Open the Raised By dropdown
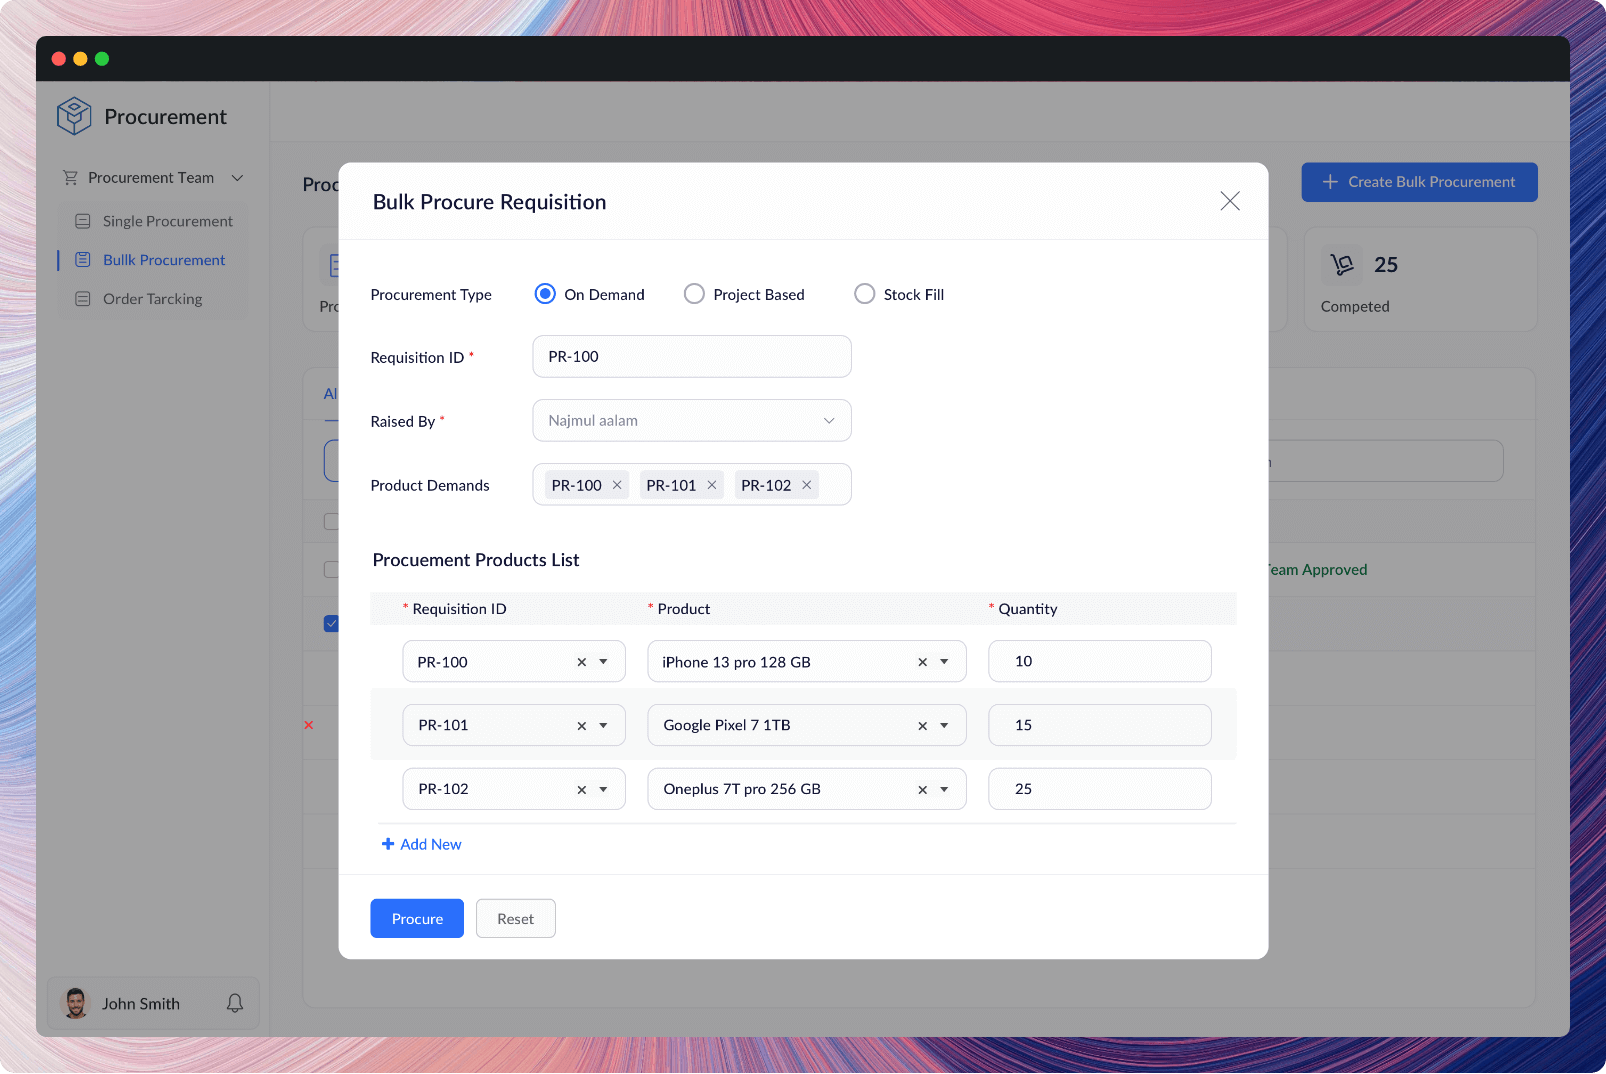This screenshot has width=1606, height=1074. click(829, 420)
